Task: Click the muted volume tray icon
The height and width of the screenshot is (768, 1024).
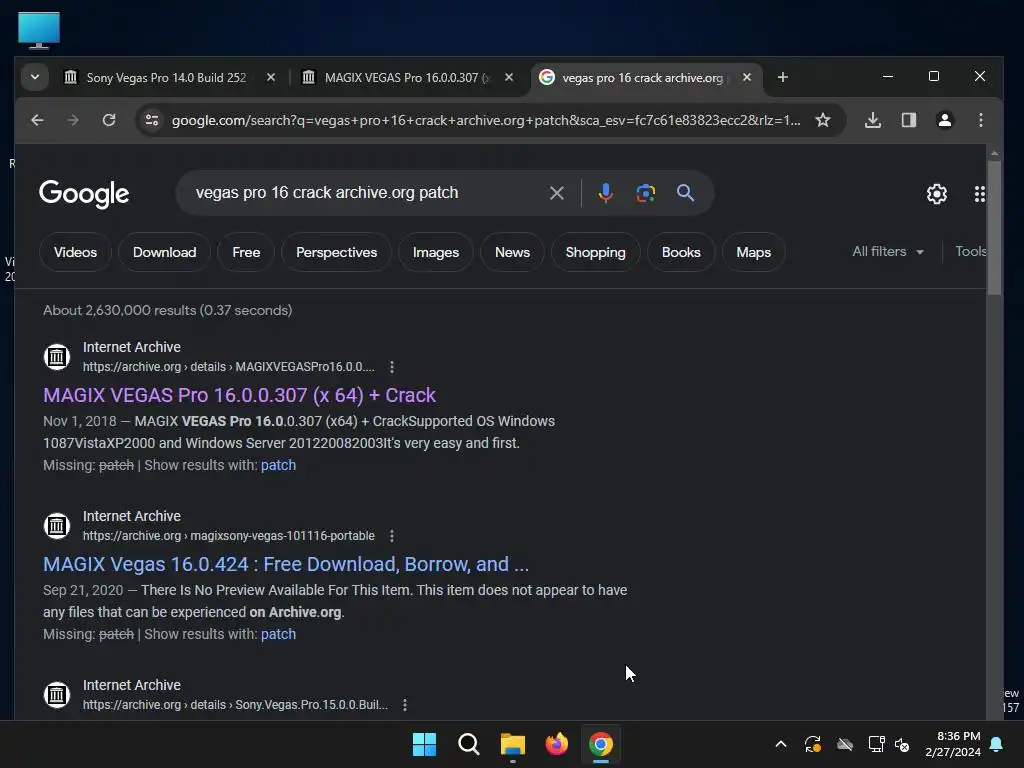Action: [x=902, y=744]
